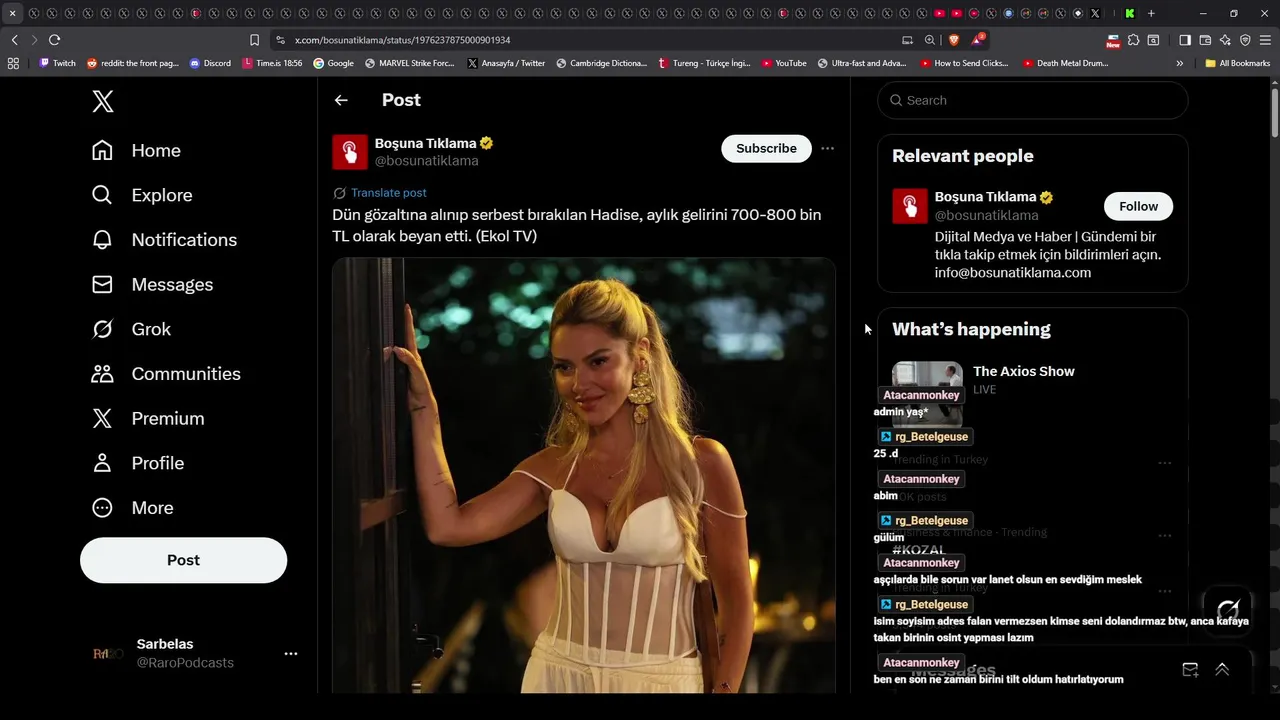Open Boşuna Tıklama's avatar in Relevant people
This screenshot has width=1280, height=720.
coord(910,206)
